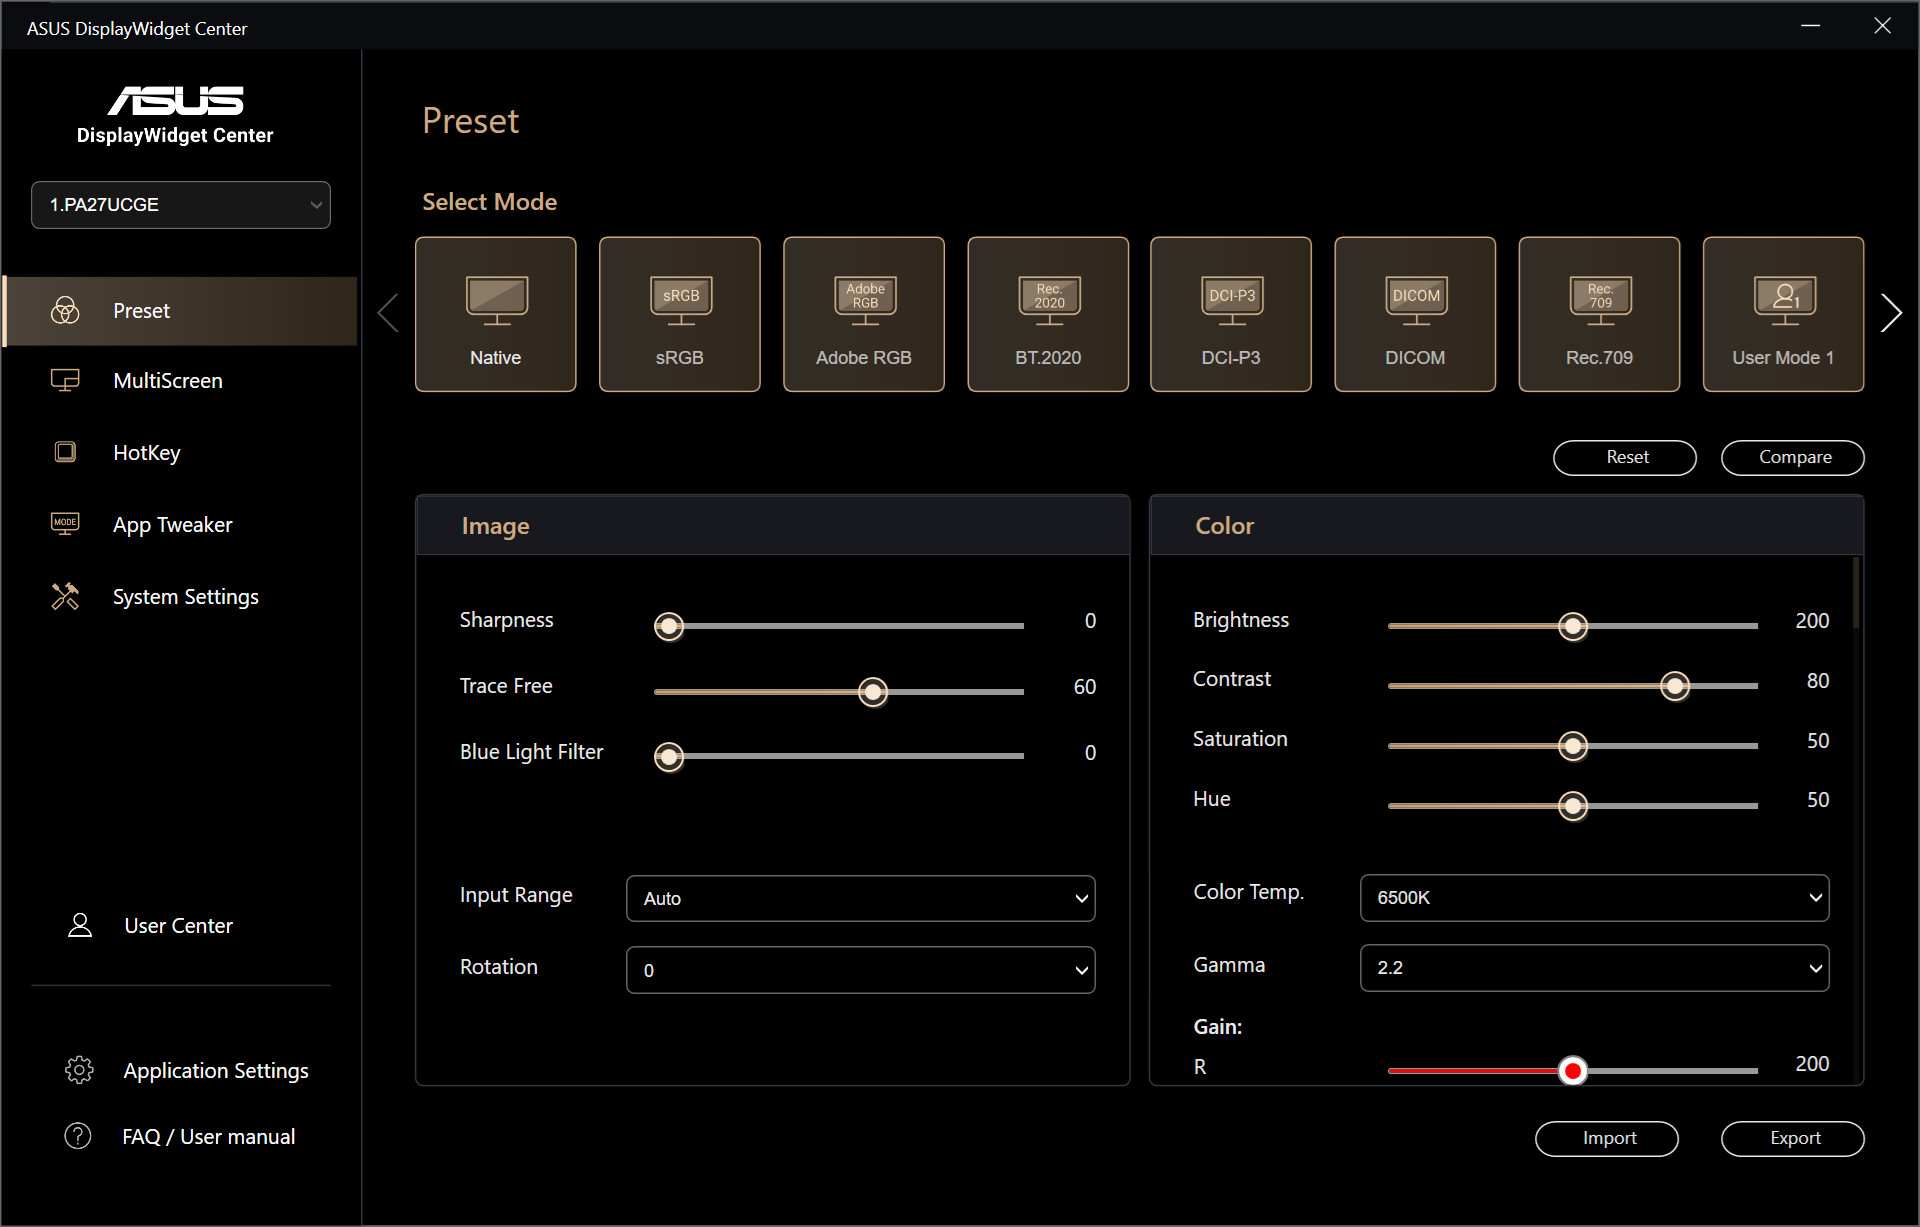Open the Gamma 2.2 dropdown

coord(1595,968)
